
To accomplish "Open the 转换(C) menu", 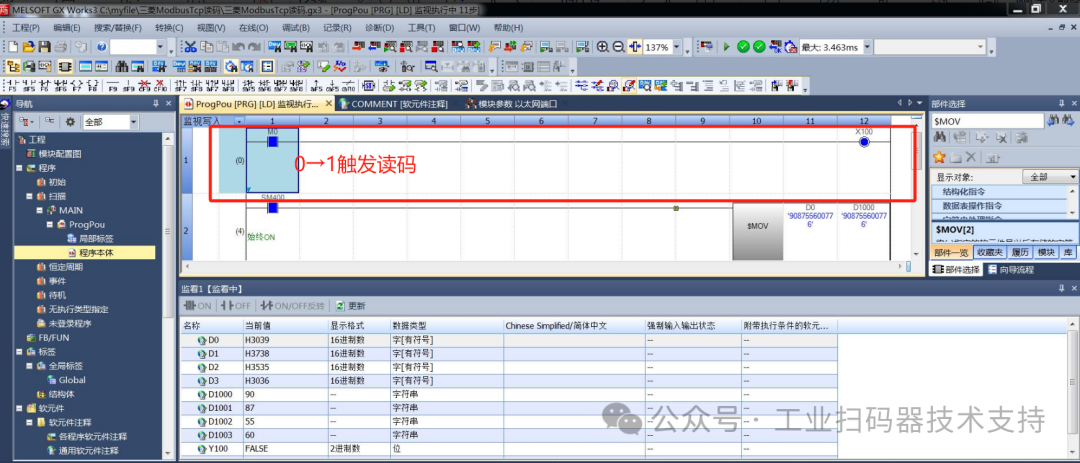I will pyautogui.click(x=169, y=28).
